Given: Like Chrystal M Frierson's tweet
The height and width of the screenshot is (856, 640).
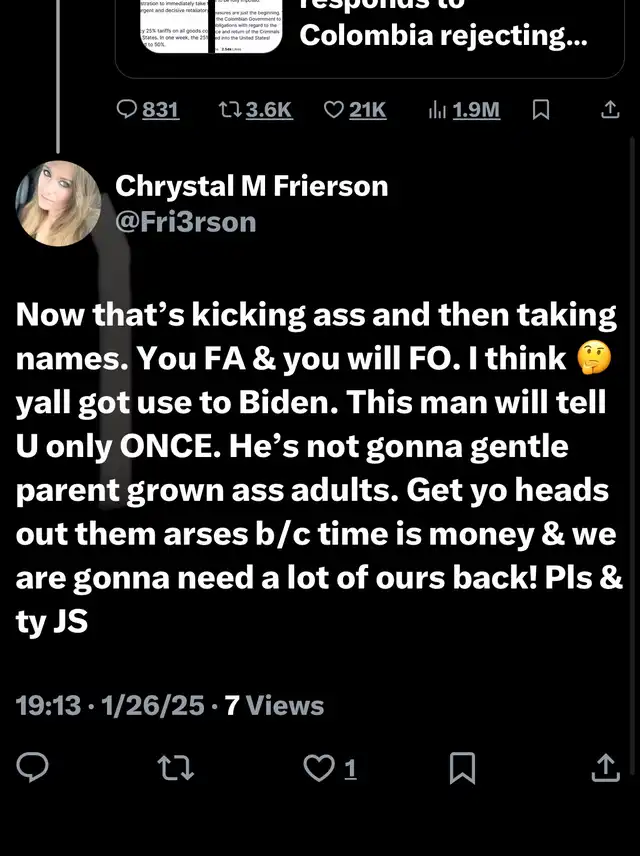Looking at the screenshot, I should click(319, 768).
